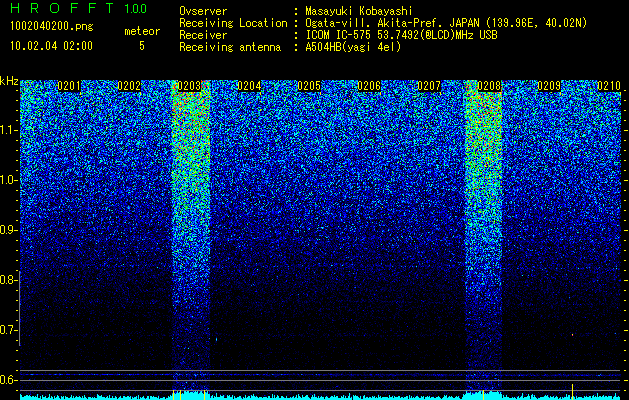Click the 0202 time marker label
629x400 pixels.
pos(129,86)
